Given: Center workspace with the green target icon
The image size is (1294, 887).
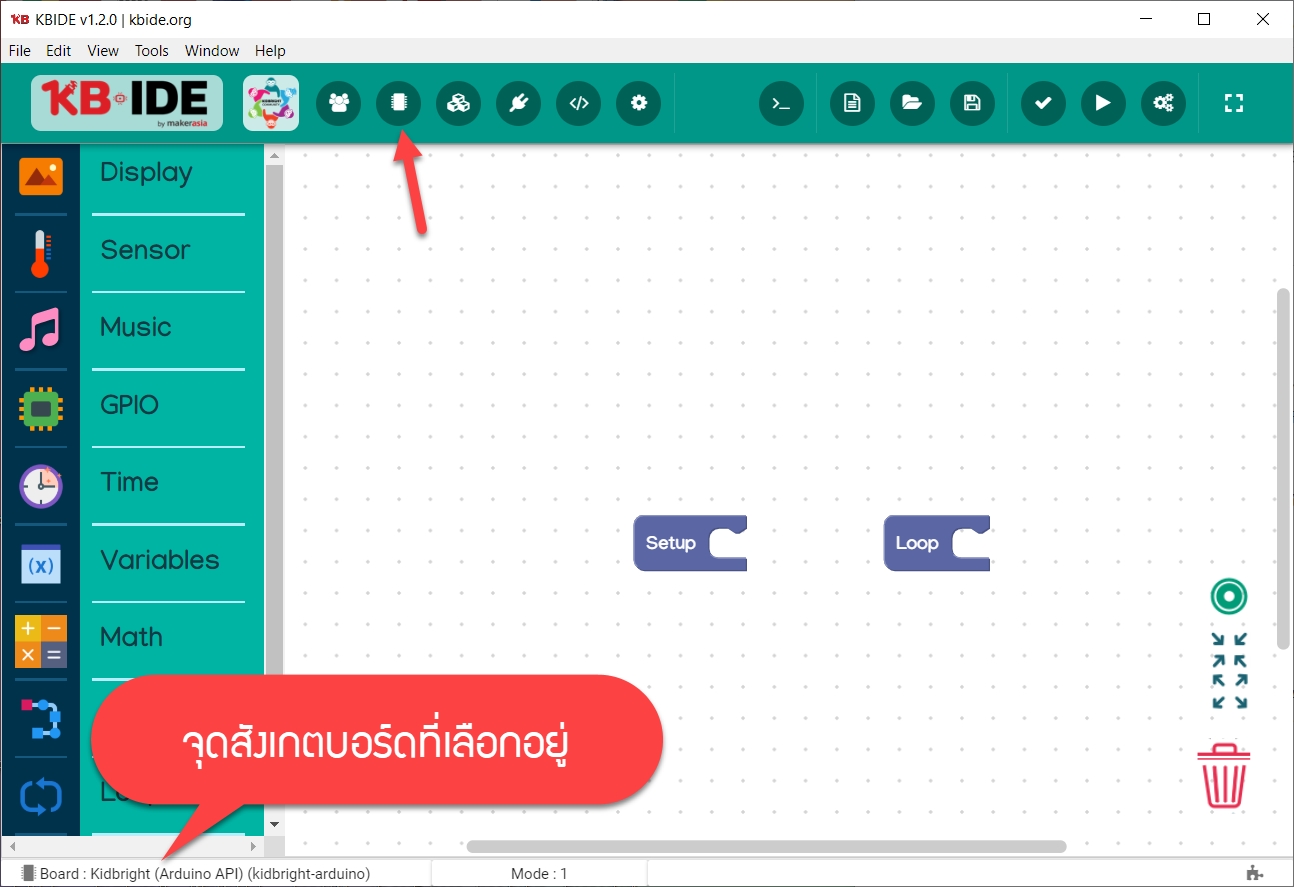Looking at the screenshot, I should coord(1229,597).
